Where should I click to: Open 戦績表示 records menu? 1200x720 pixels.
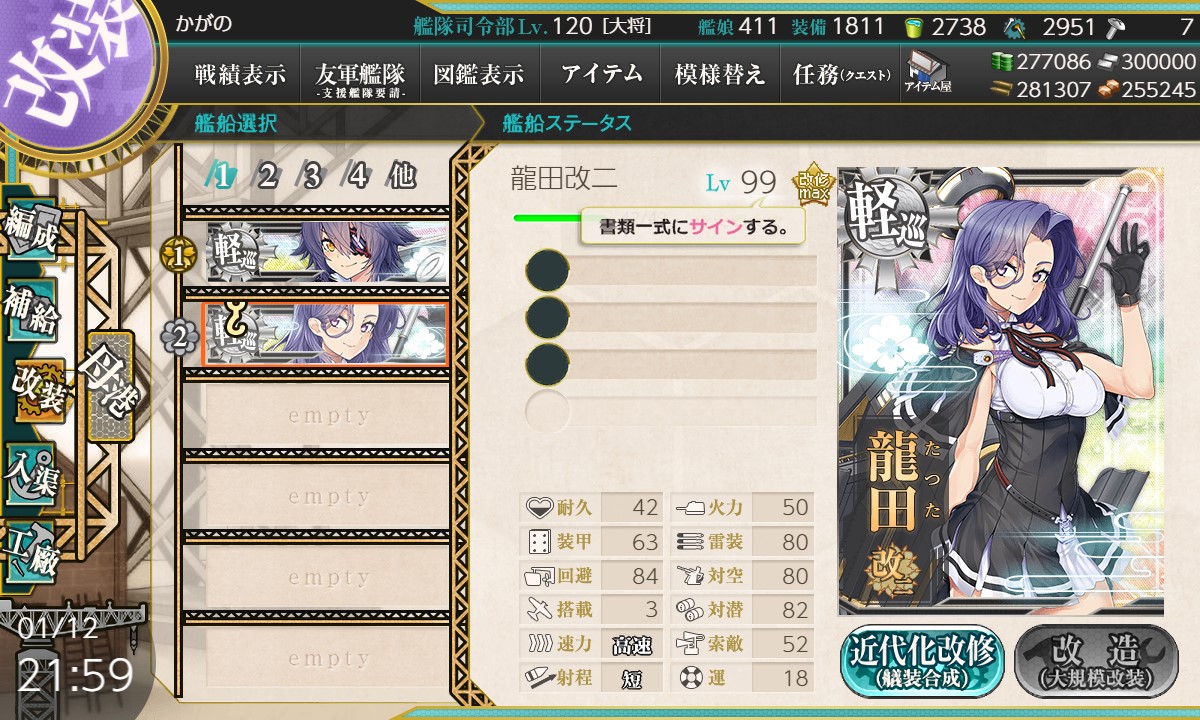coord(240,74)
